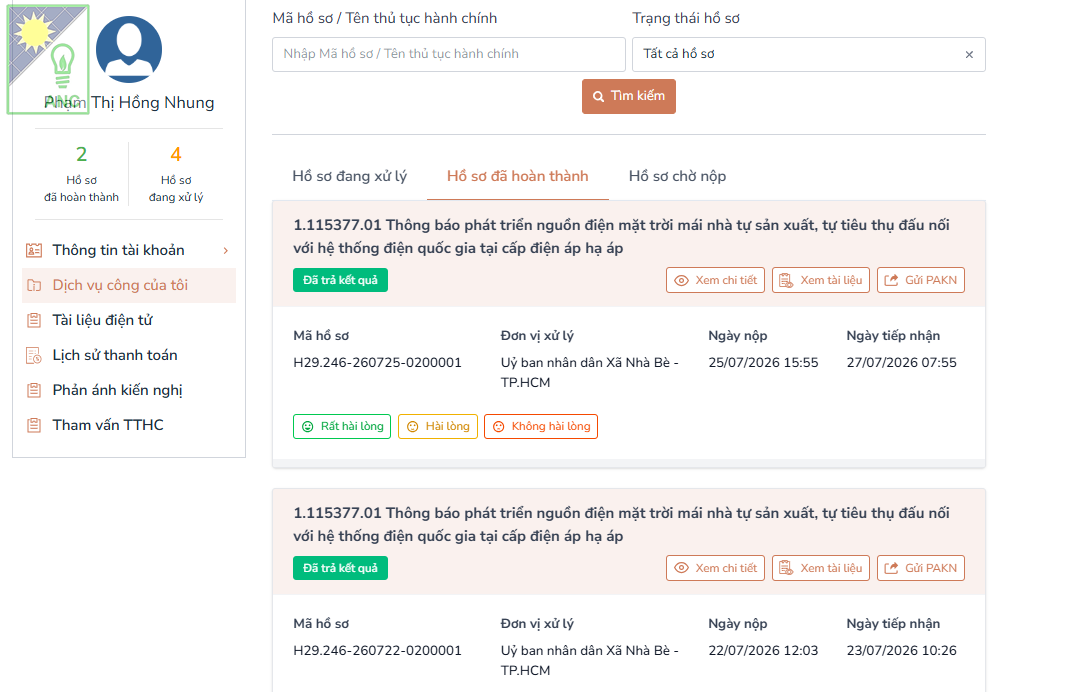The width and height of the screenshot is (1074, 692).
Task: Switch to Hồ sơ đang xử lý tab
Action: (349, 176)
